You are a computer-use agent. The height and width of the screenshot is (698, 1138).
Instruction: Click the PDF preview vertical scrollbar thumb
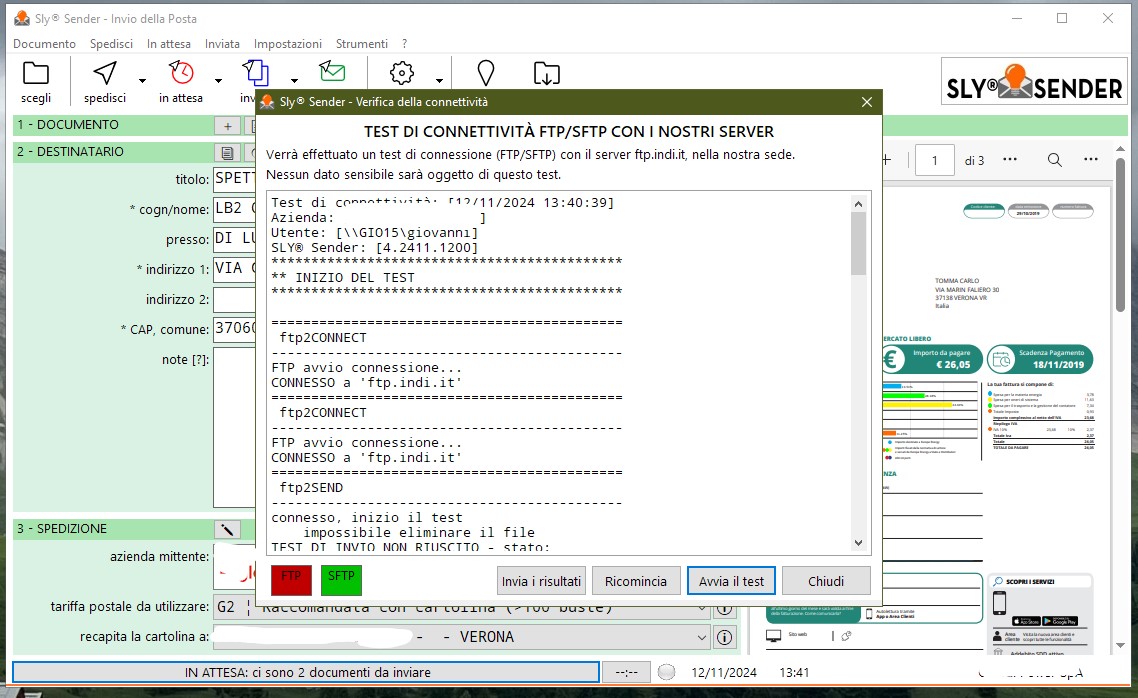(1121, 235)
